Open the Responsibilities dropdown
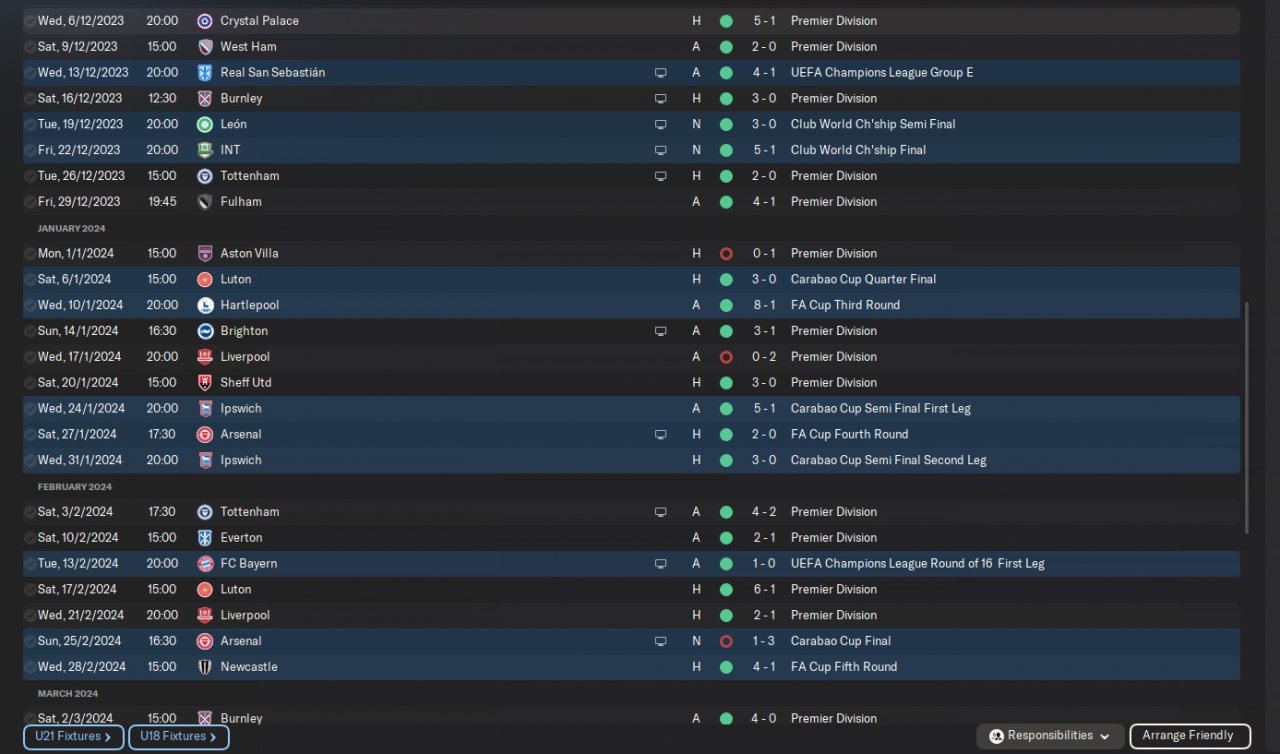The width and height of the screenshot is (1280, 754). point(1049,736)
